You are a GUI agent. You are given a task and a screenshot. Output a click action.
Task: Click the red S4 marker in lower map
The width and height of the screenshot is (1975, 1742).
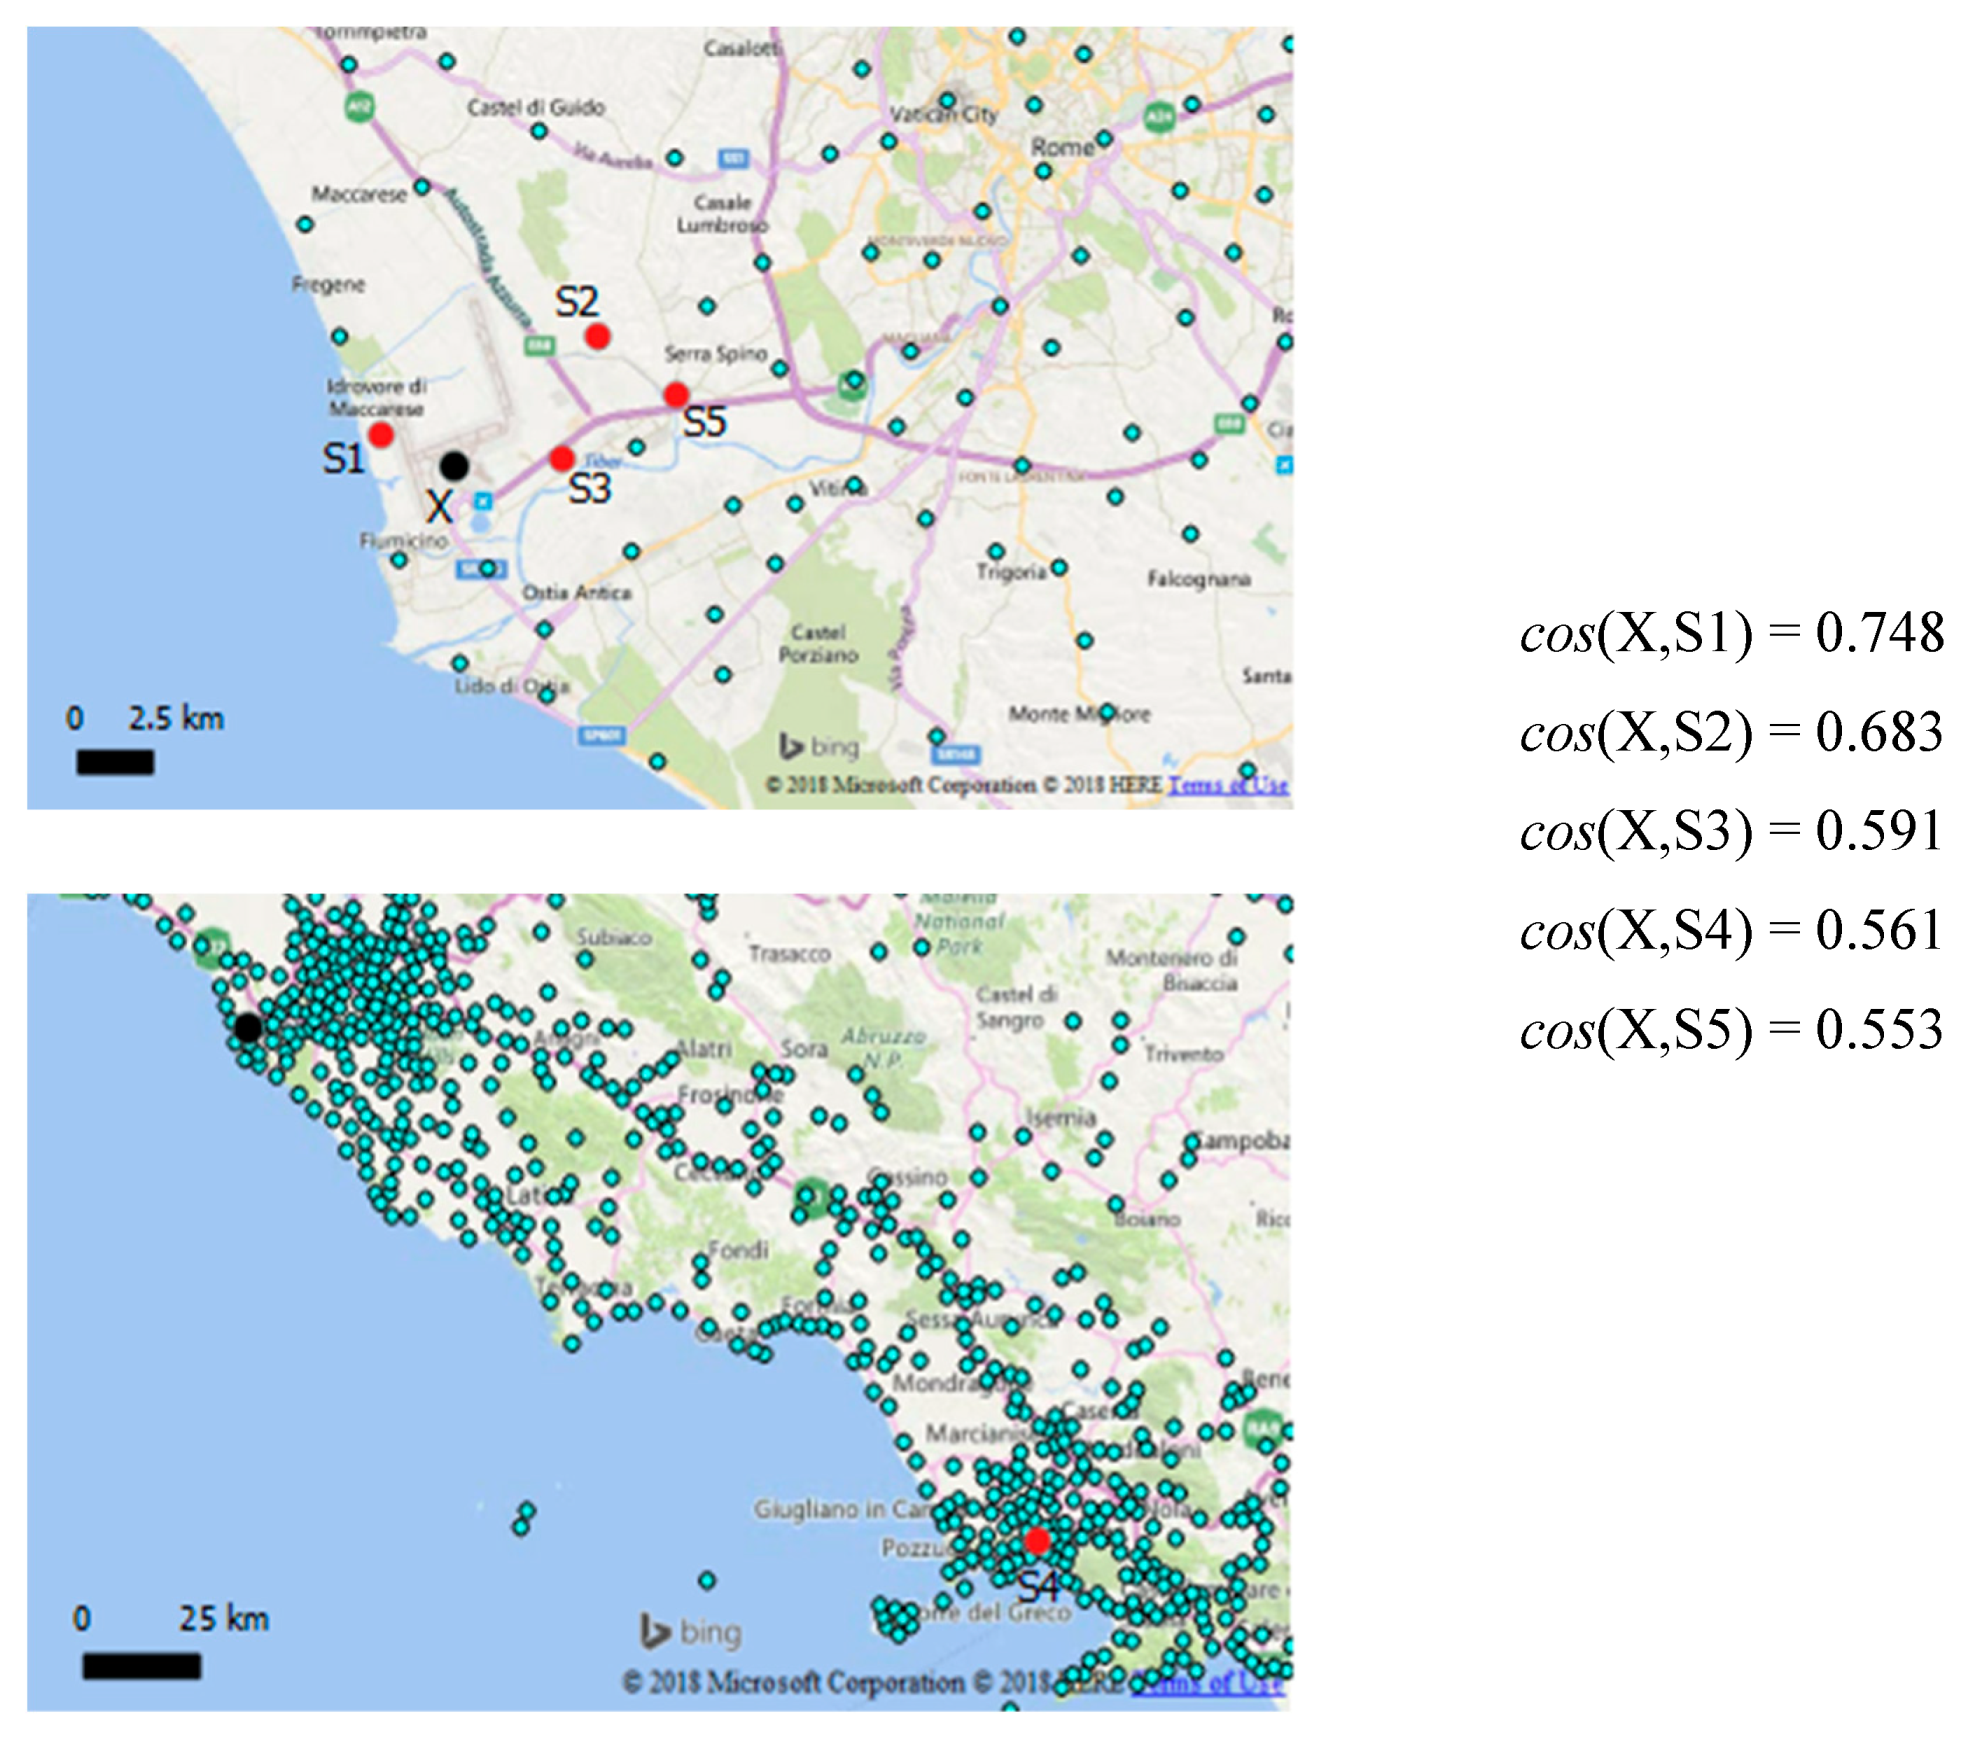1037,1540
